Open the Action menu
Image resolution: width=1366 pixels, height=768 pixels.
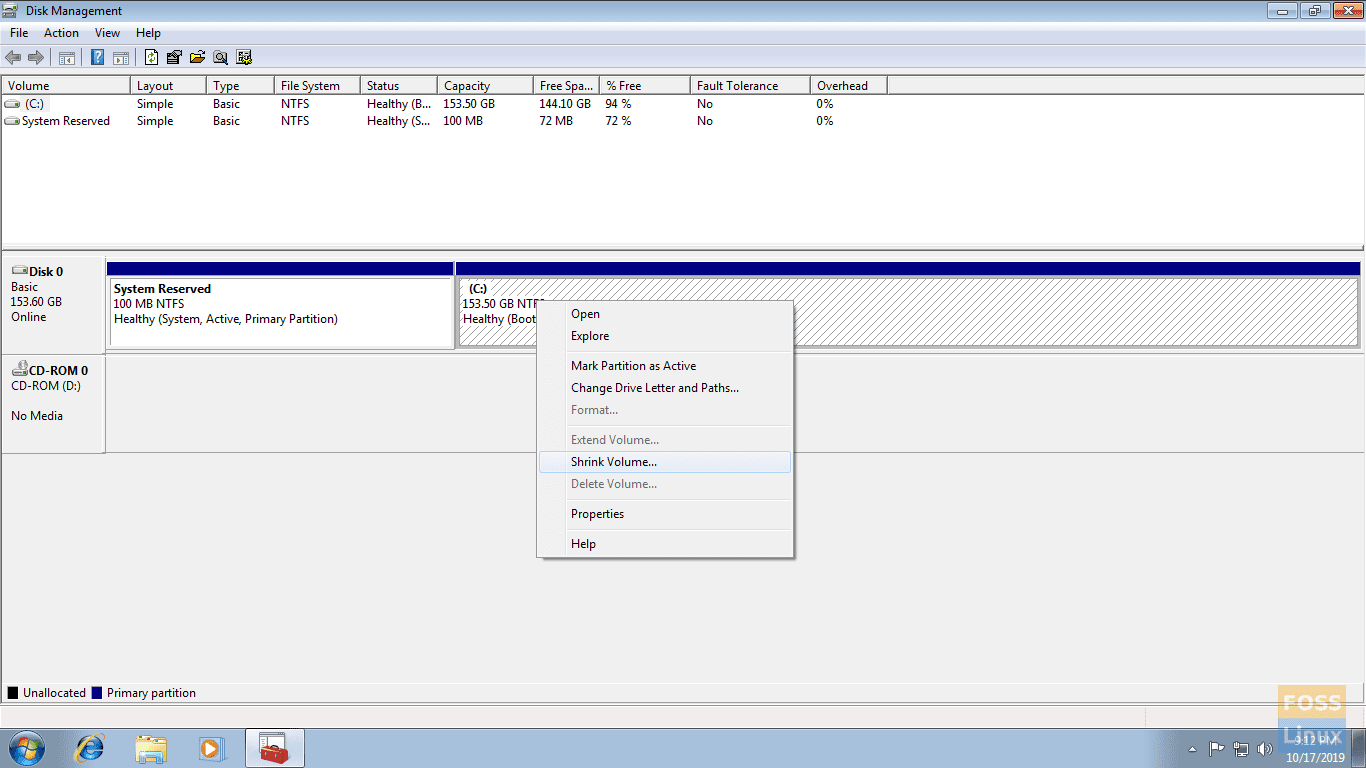[x=61, y=33]
